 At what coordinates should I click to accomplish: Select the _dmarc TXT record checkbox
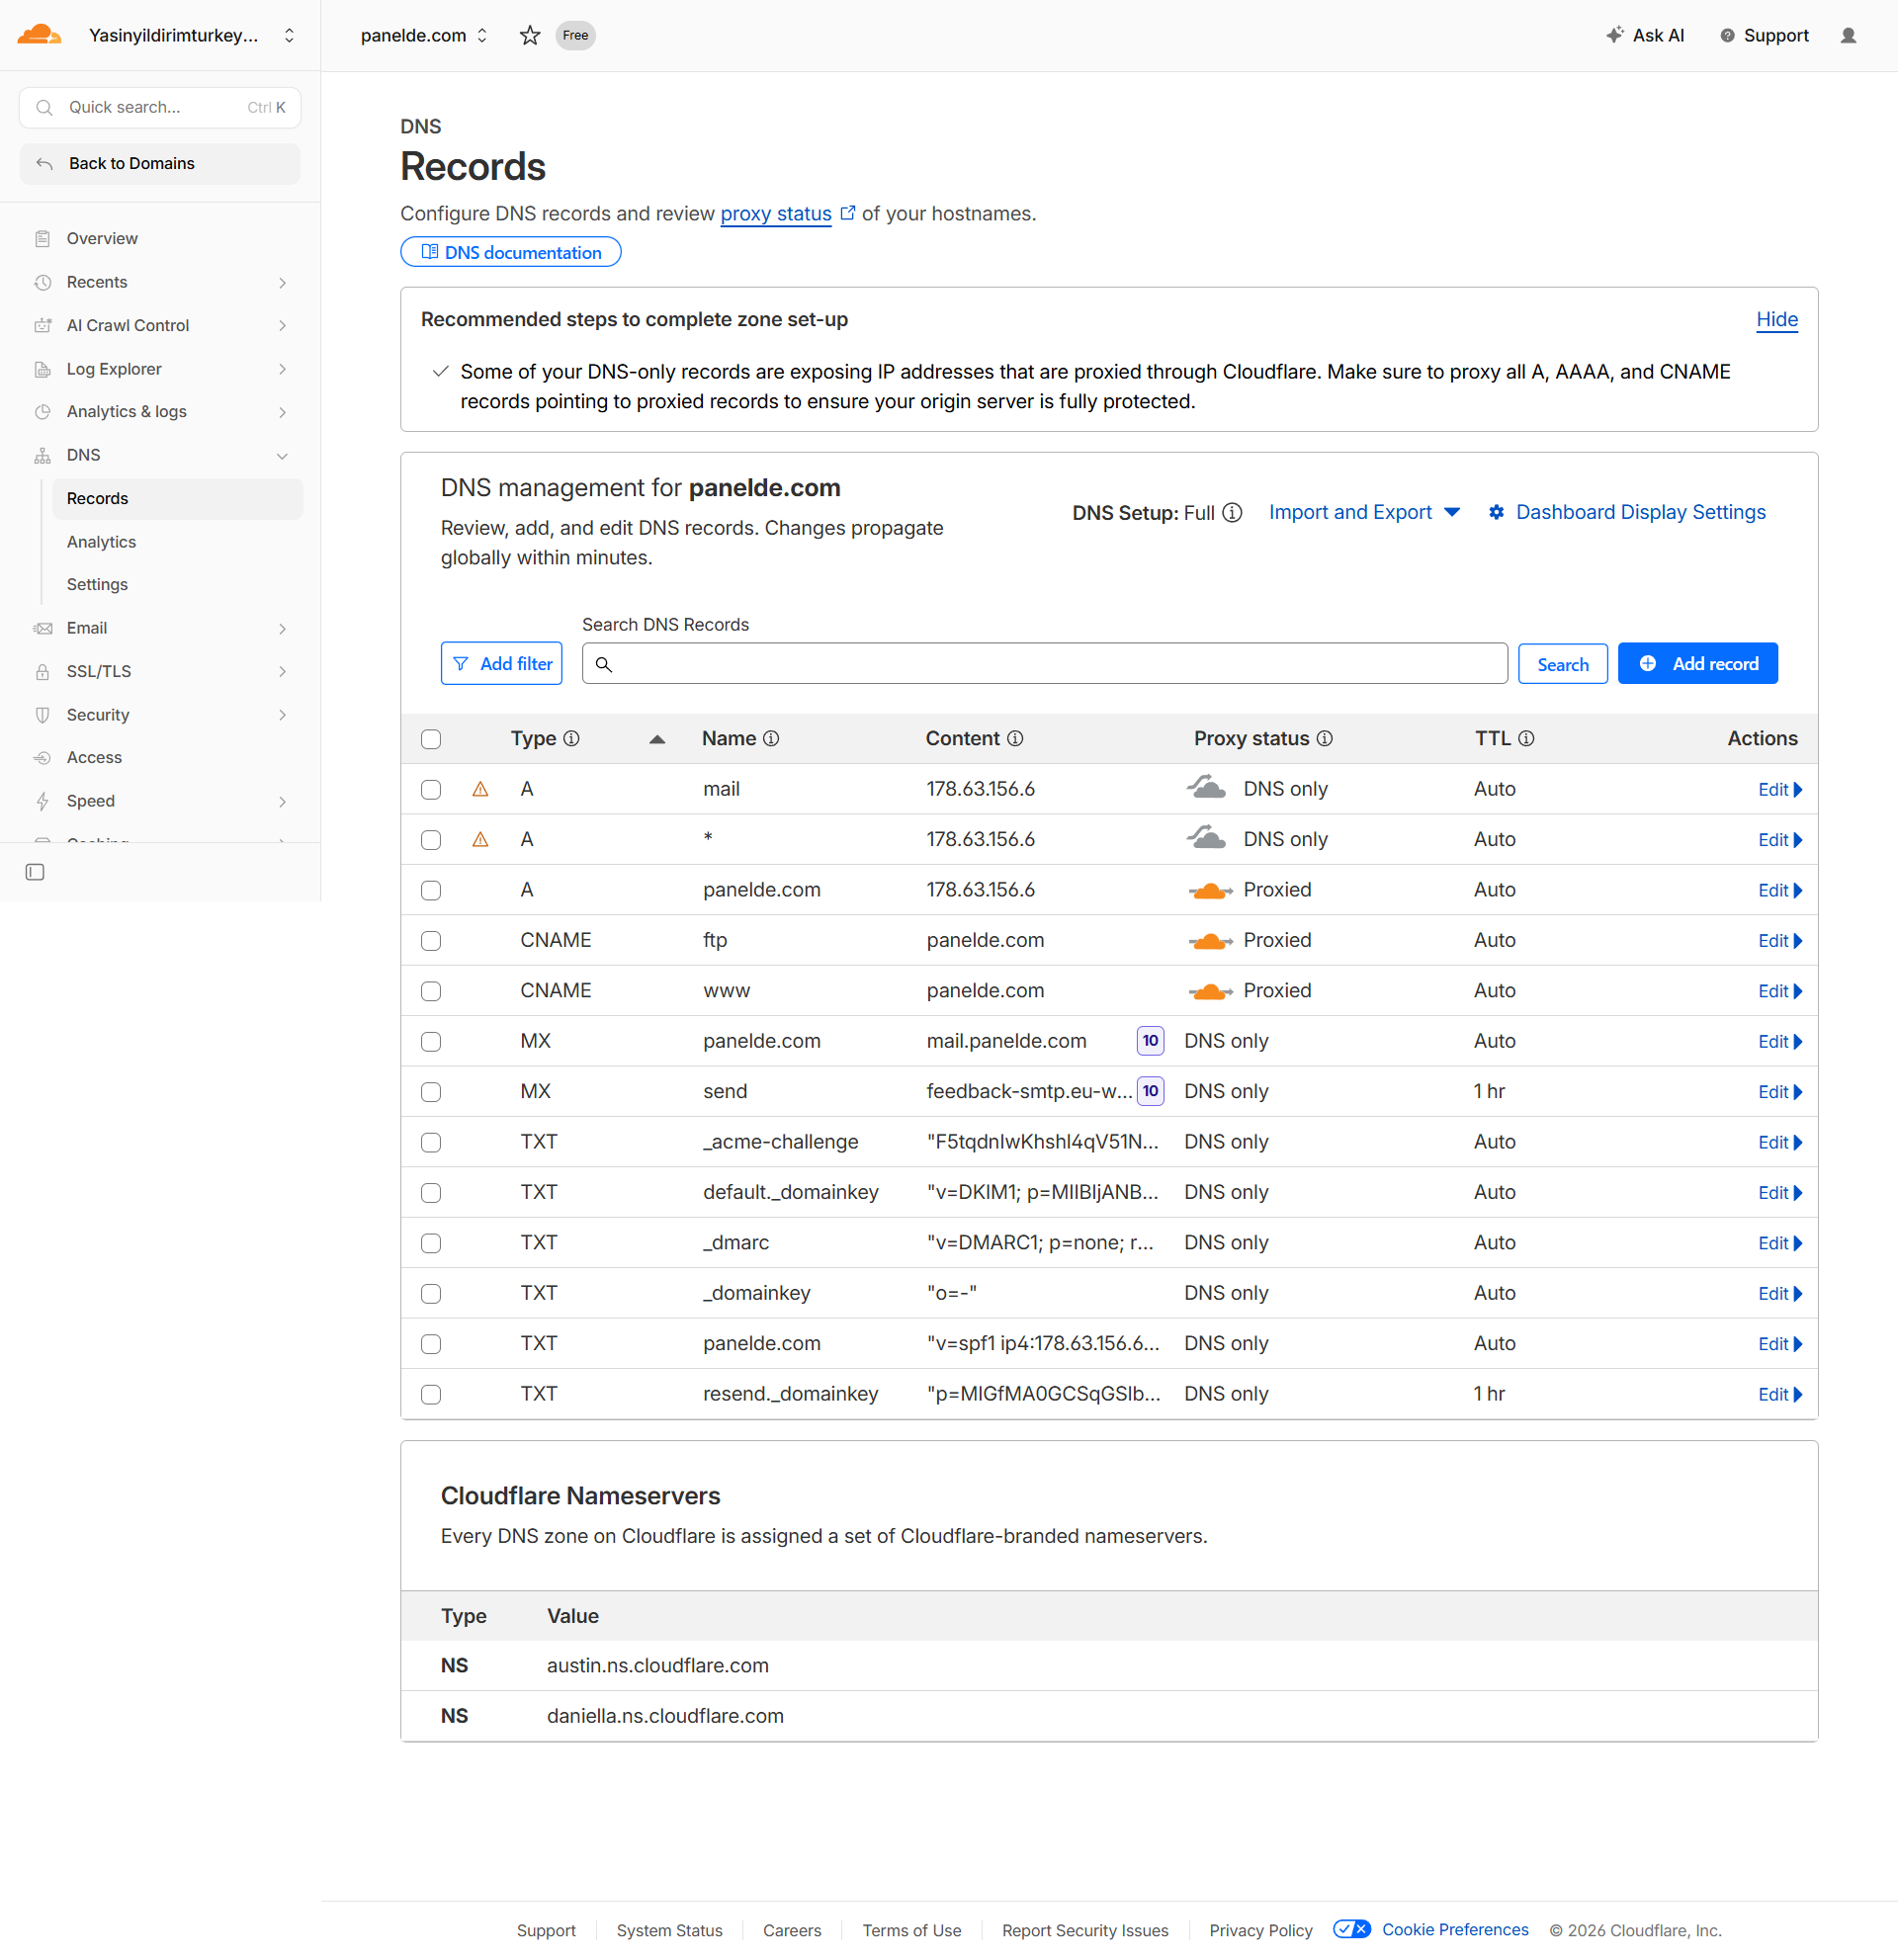pos(431,1243)
